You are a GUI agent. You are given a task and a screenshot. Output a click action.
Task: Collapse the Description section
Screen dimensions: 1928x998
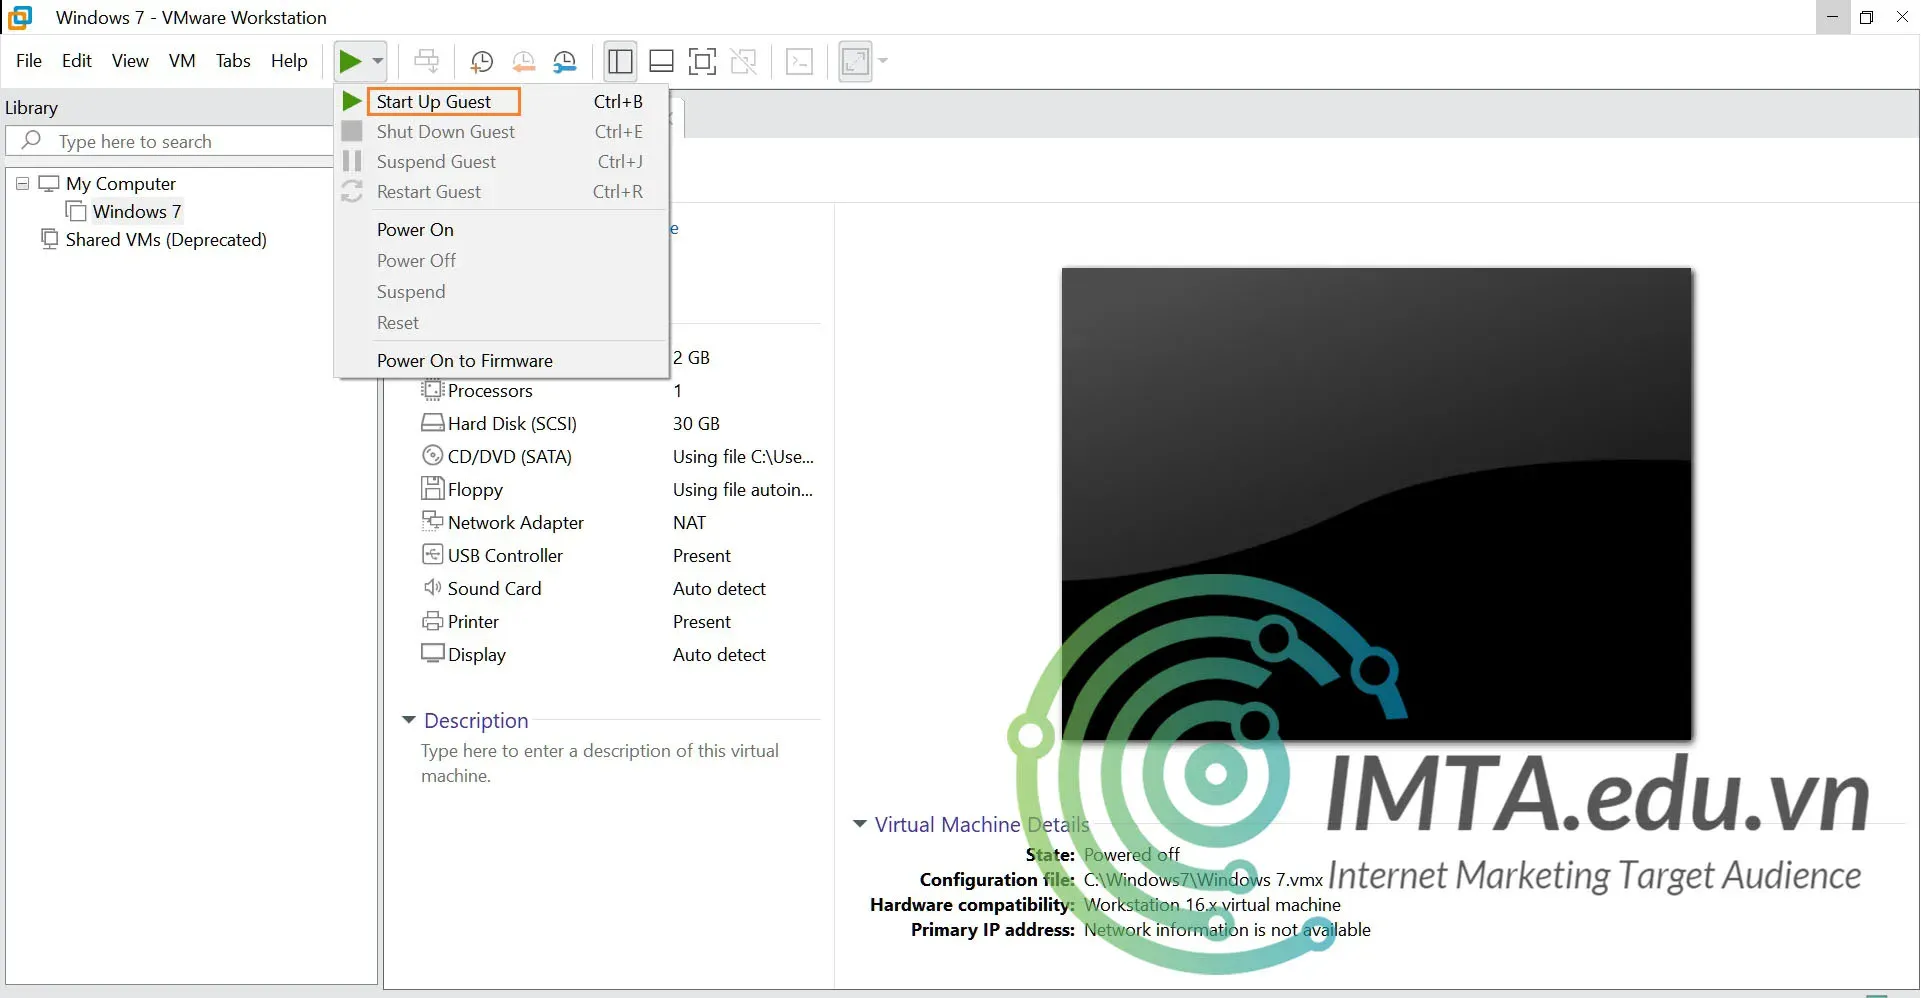click(408, 720)
